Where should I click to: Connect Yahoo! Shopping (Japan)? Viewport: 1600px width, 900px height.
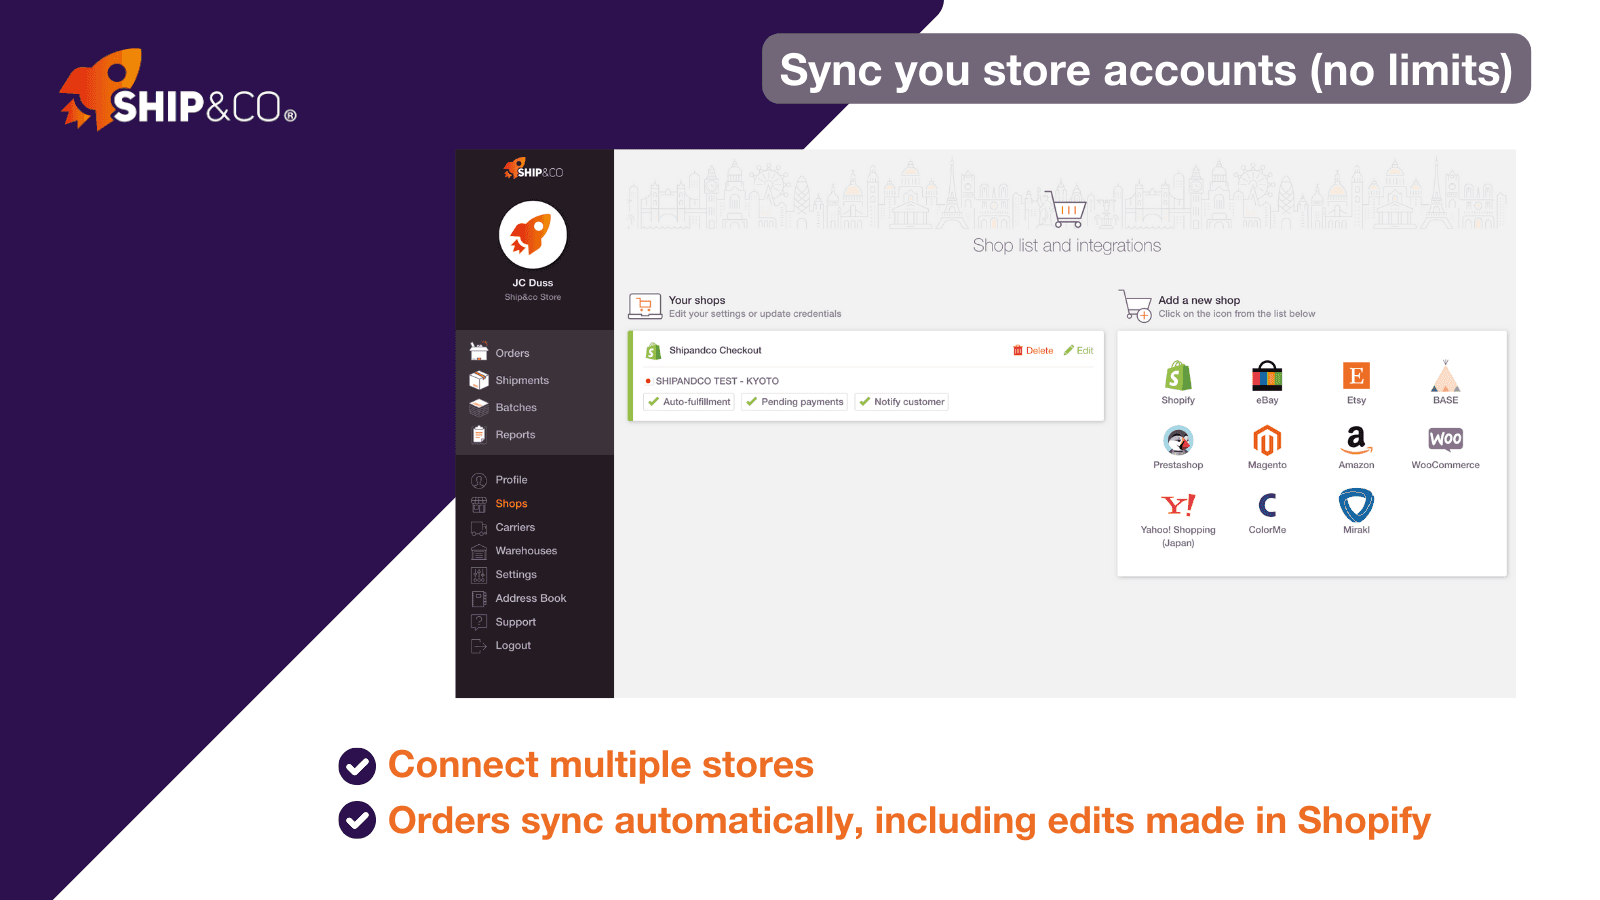(x=1178, y=505)
